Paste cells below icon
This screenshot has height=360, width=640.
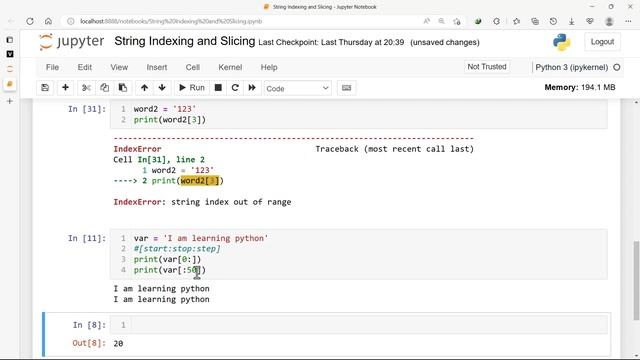point(122,88)
